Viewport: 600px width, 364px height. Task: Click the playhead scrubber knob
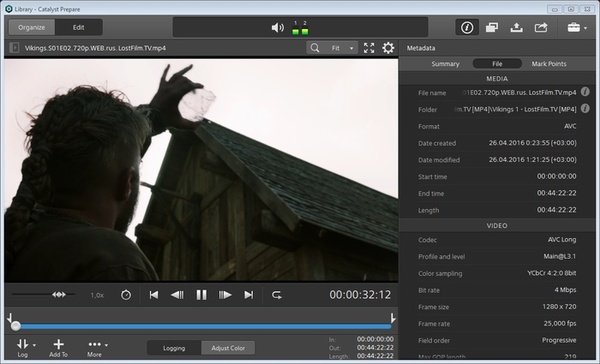tap(16, 326)
